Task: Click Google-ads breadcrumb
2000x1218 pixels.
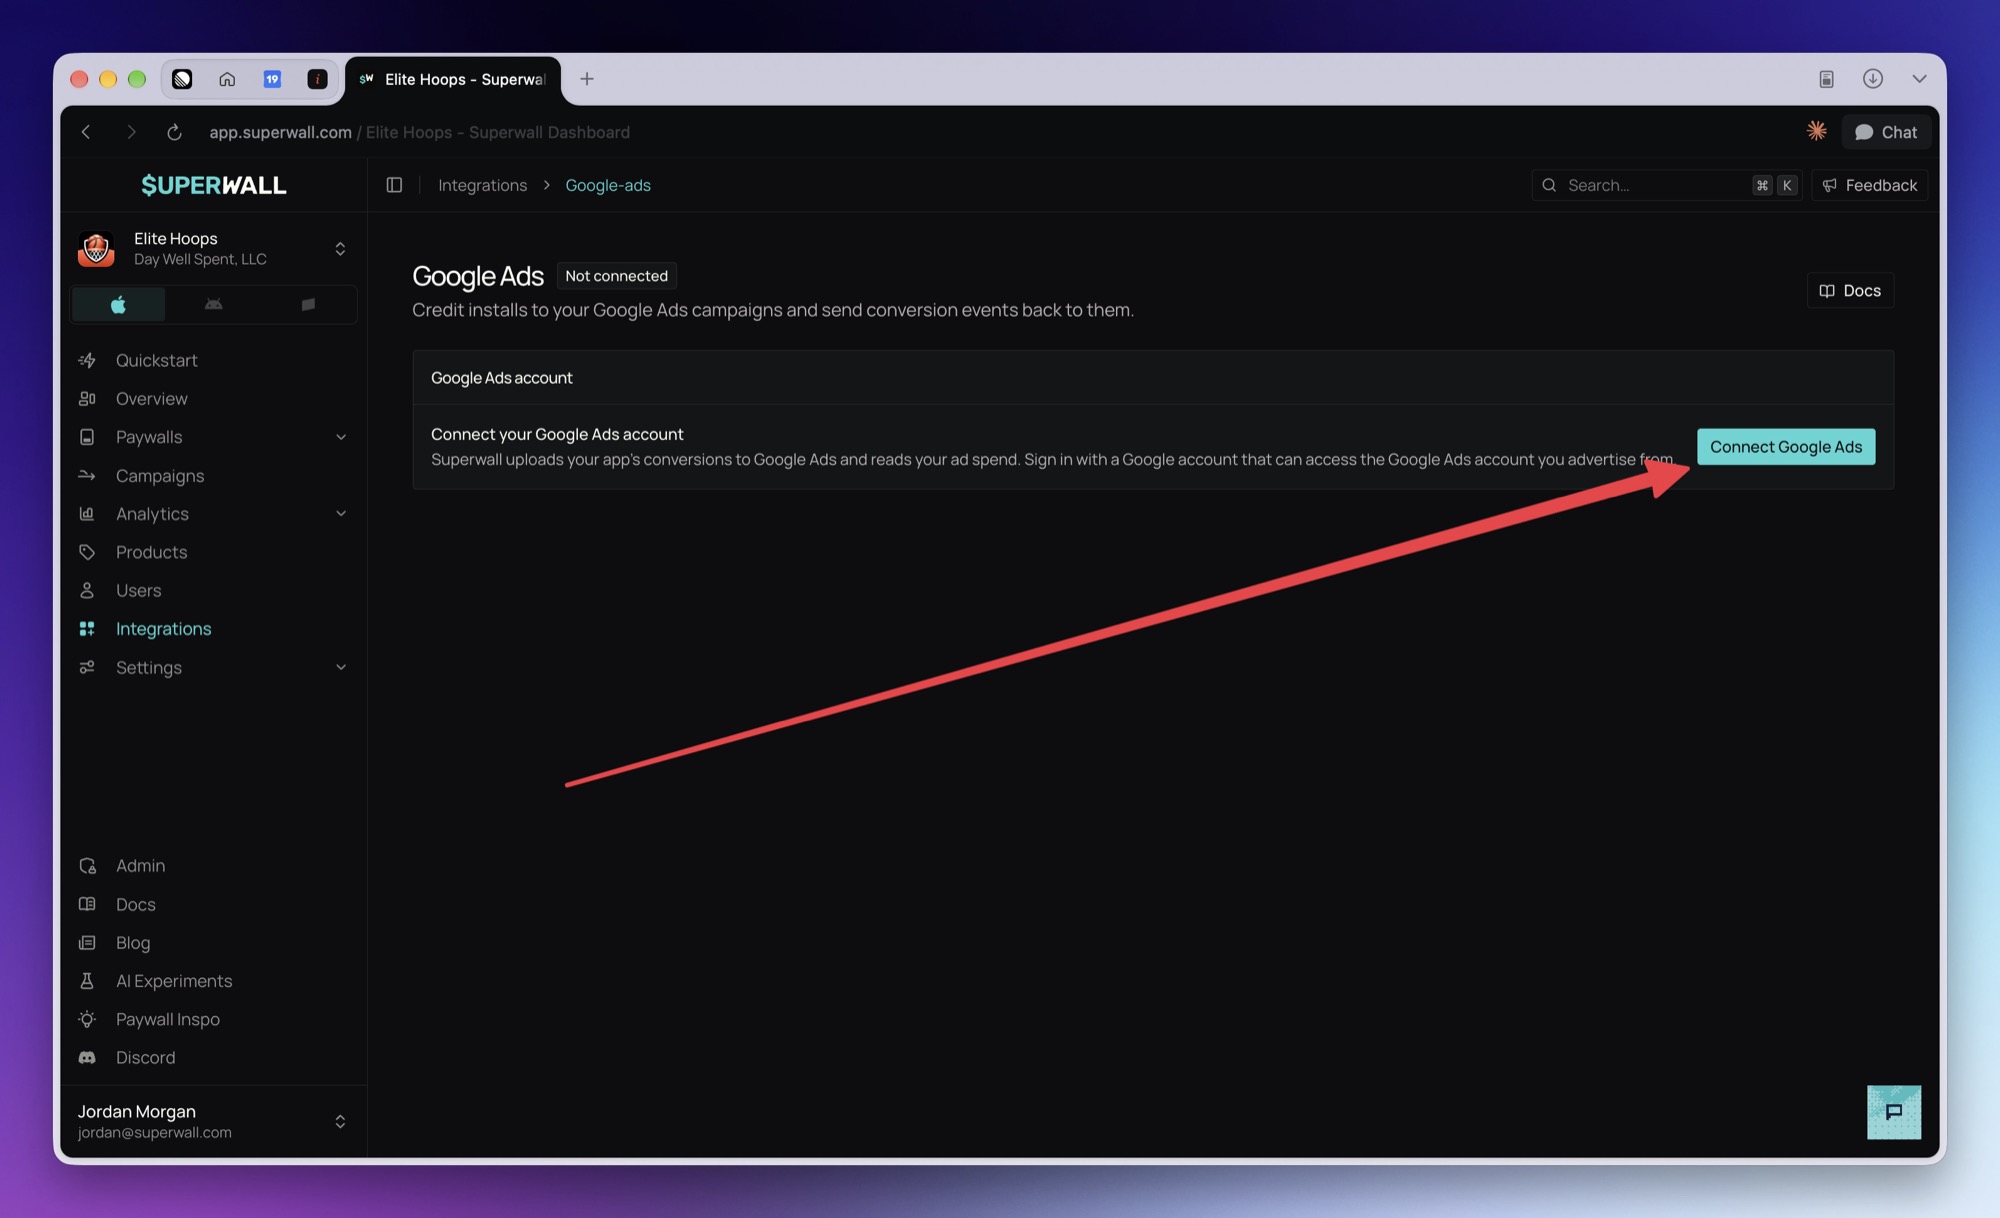Action: point(608,185)
